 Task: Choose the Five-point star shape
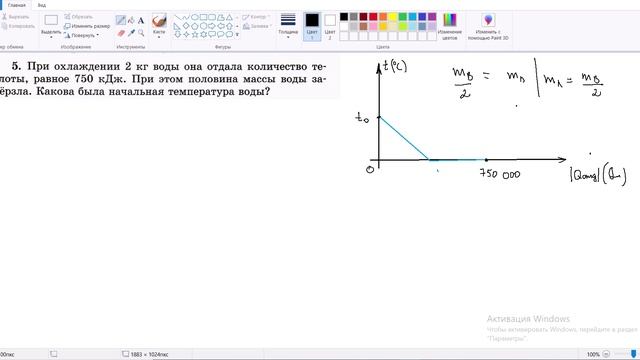(195, 35)
